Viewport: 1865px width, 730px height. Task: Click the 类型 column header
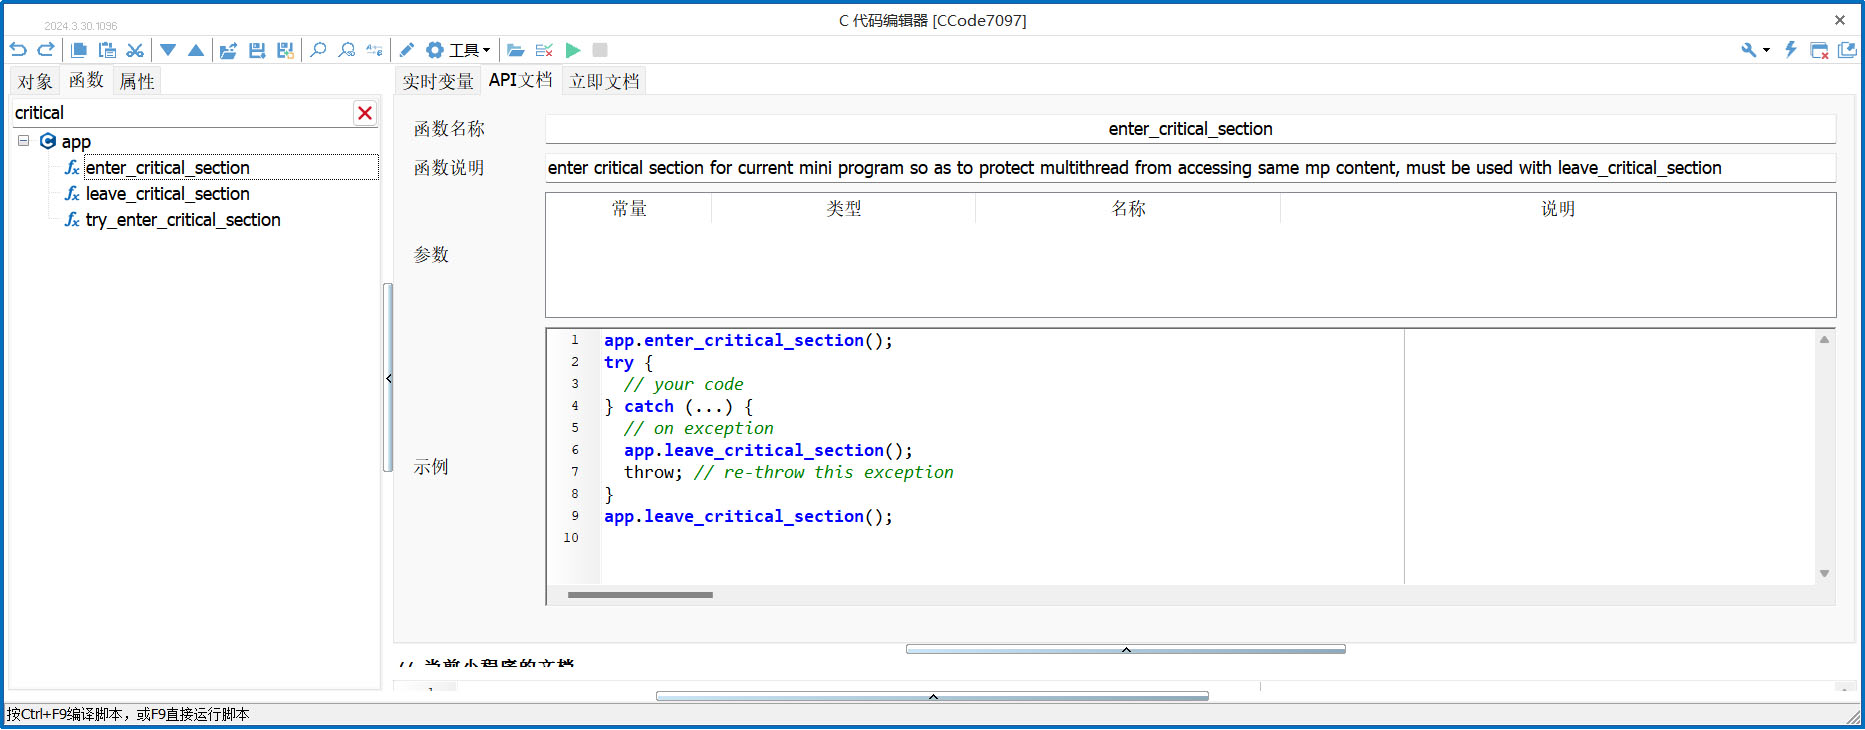click(x=843, y=208)
